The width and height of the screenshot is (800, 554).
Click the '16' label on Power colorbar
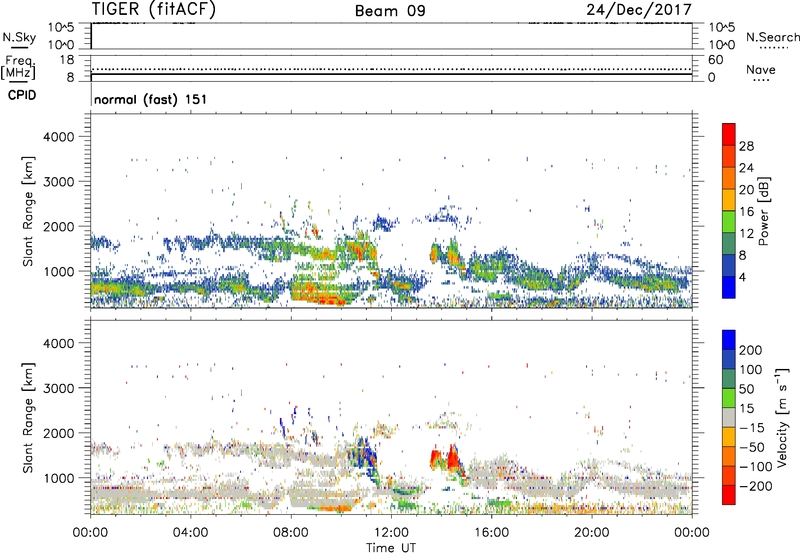tap(746, 212)
